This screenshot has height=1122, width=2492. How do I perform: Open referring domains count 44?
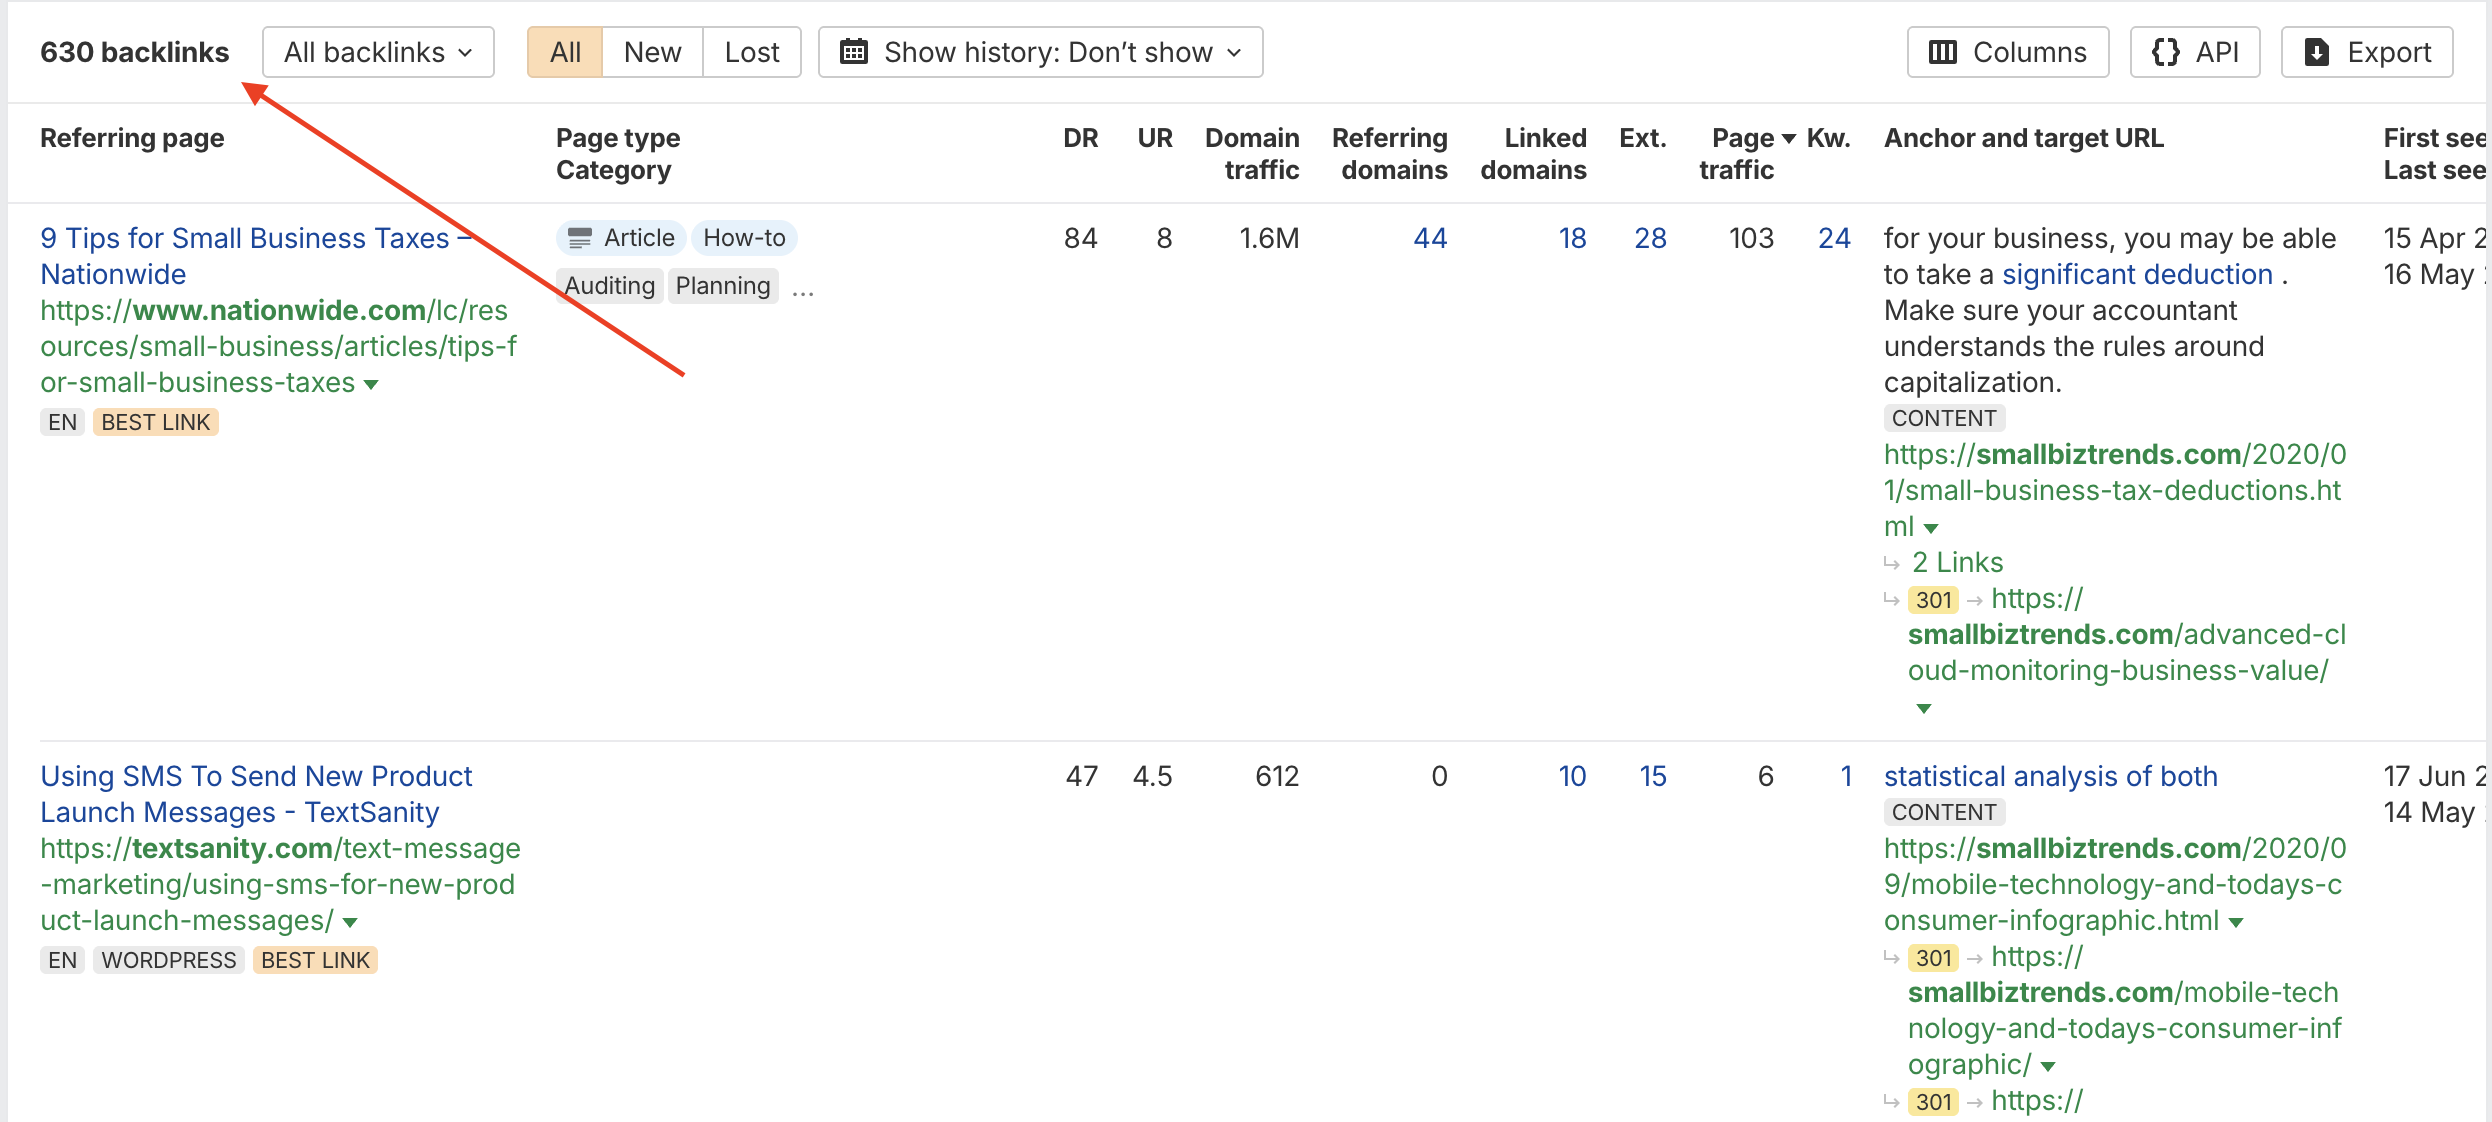tap(1430, 238)
